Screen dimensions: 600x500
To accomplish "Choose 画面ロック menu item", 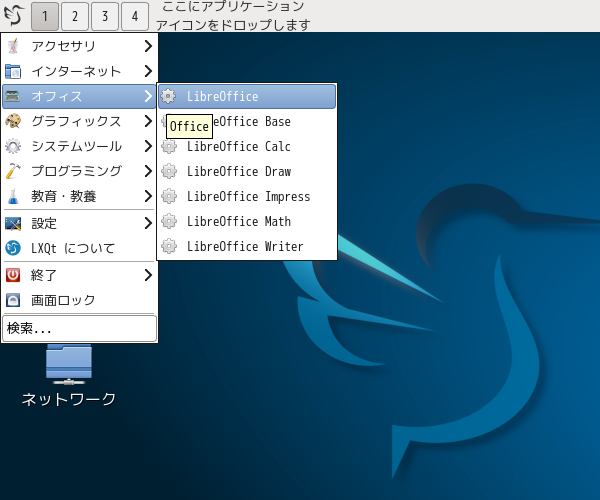I will click(79, 300).
